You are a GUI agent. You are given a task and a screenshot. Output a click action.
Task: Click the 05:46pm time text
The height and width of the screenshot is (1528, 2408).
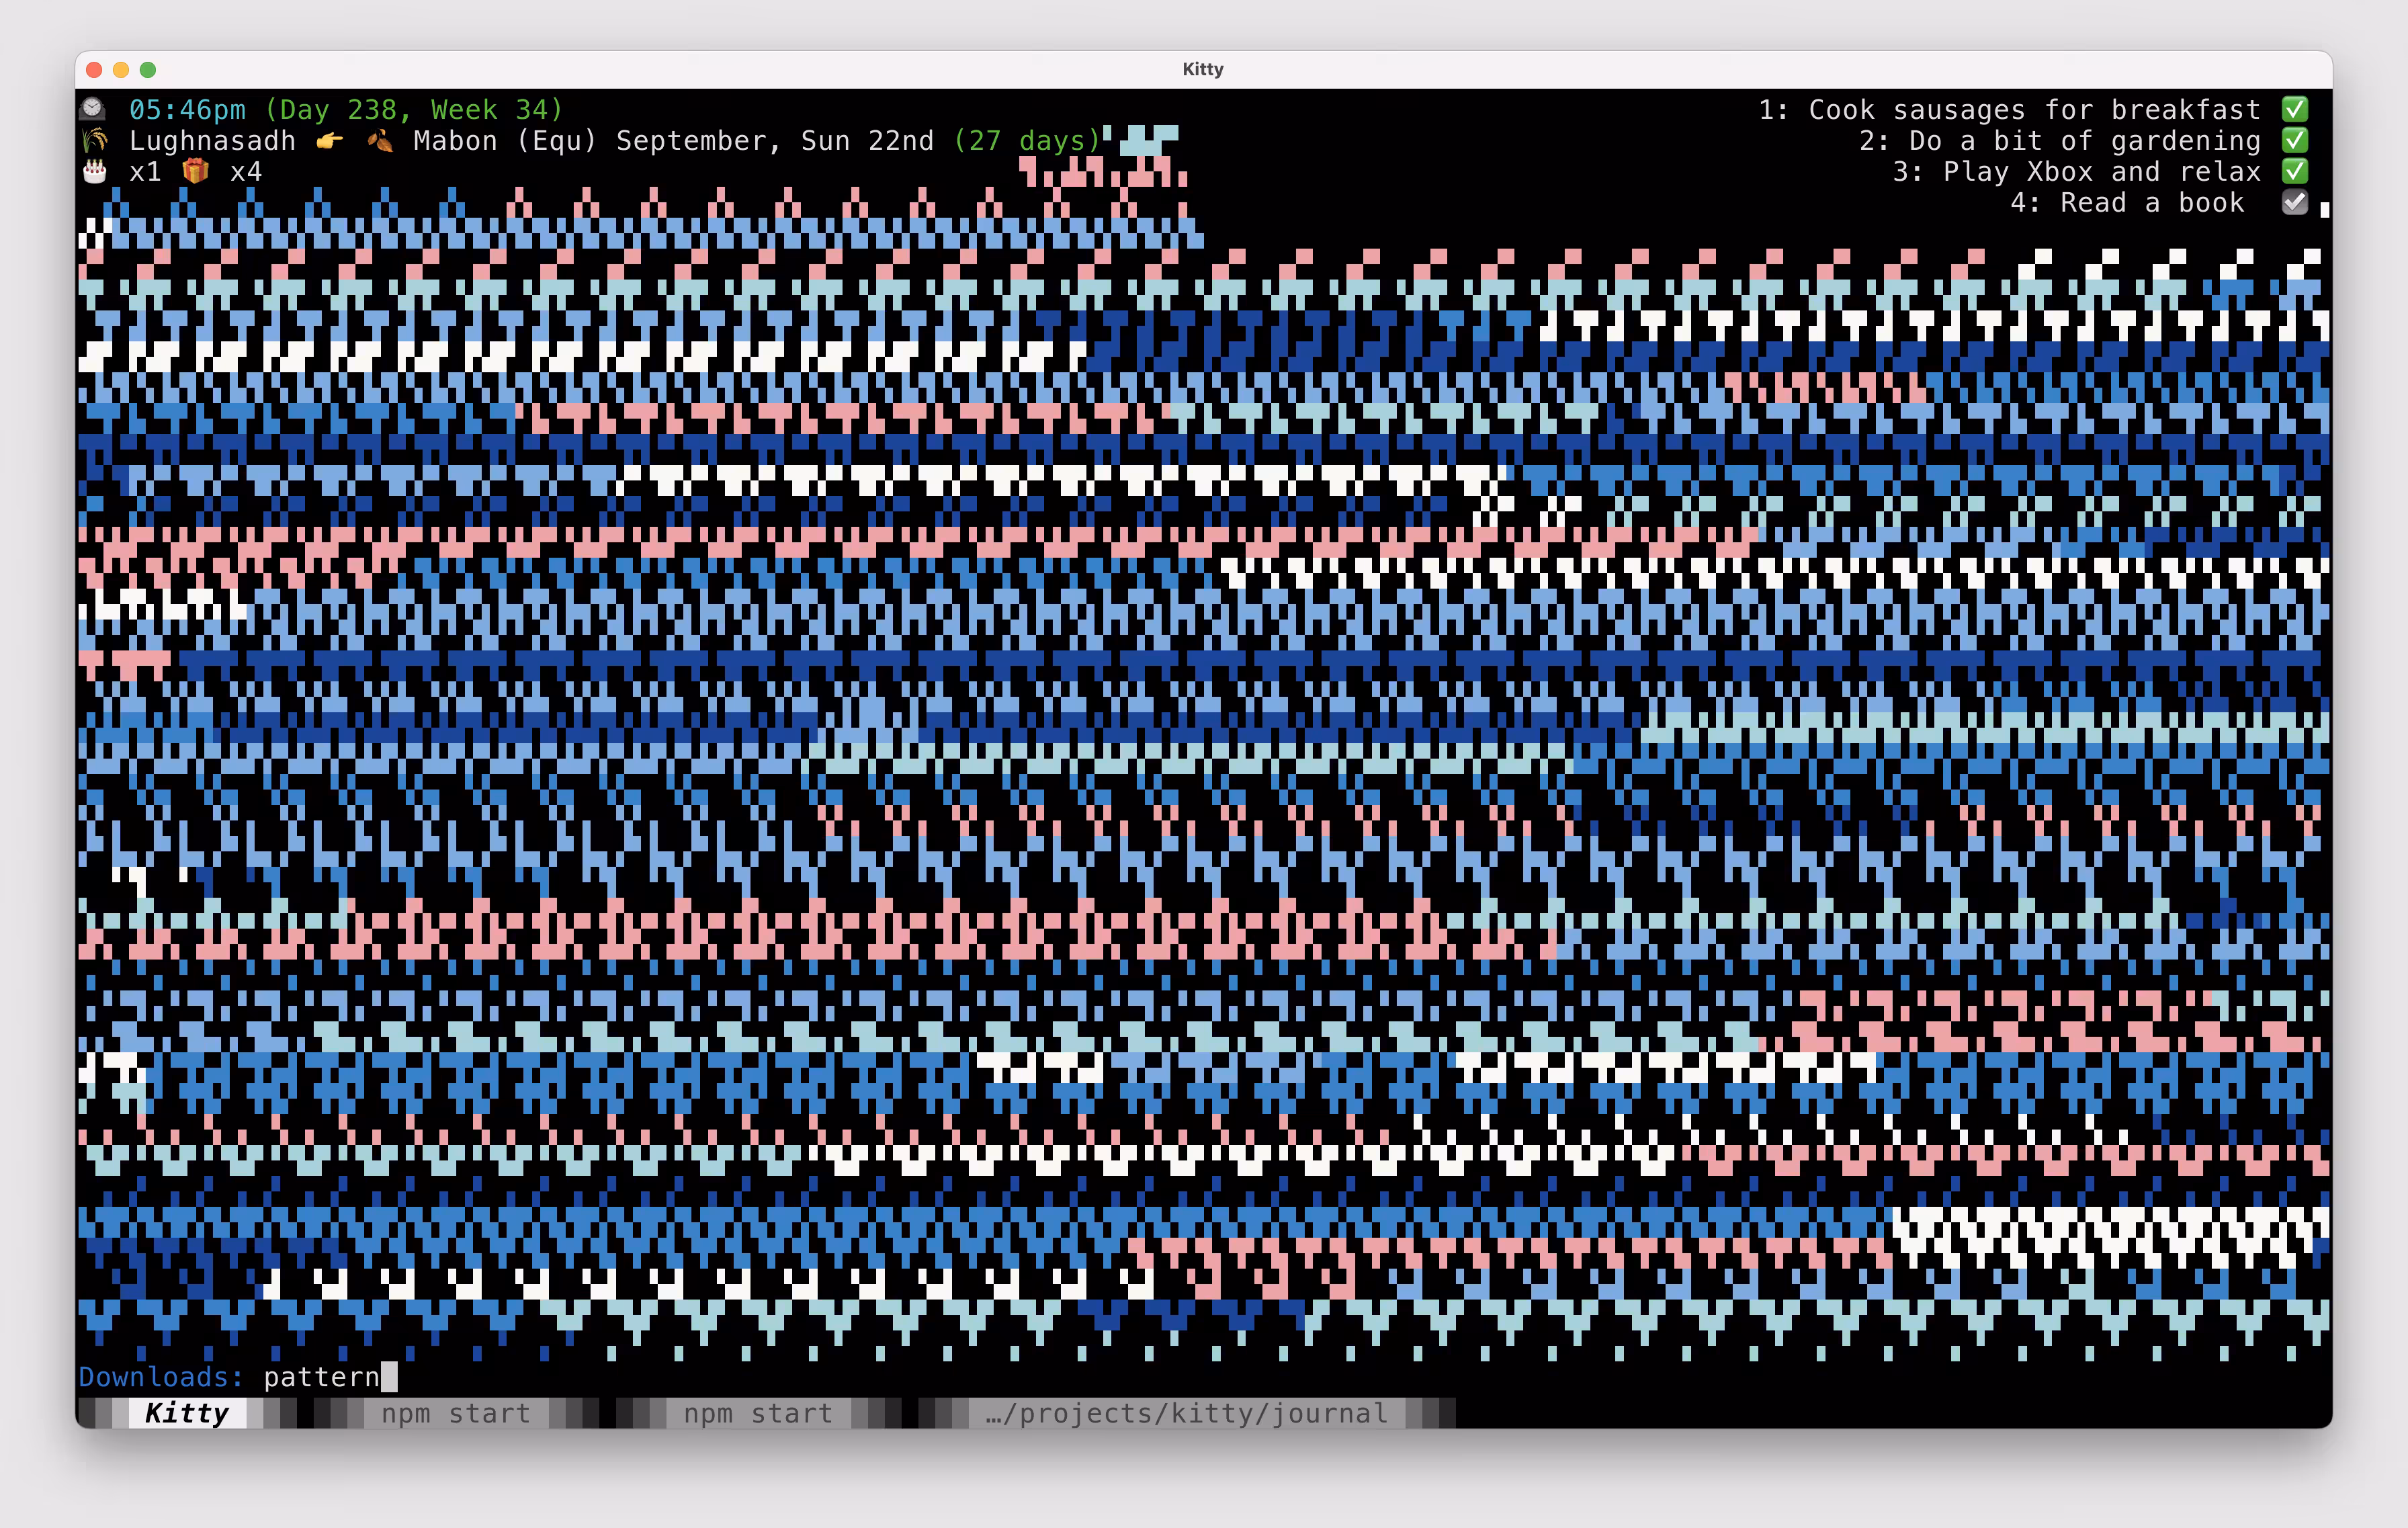(x=187, y=109)
